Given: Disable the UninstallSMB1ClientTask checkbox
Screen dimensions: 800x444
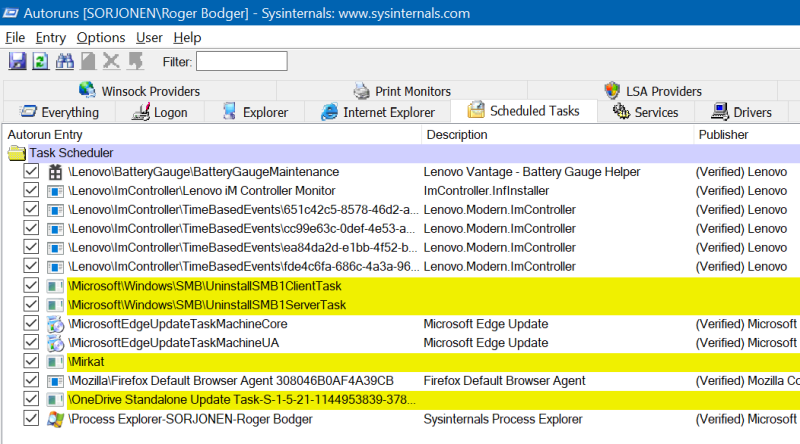Looking at the screenshot, I should pos(32,286).
